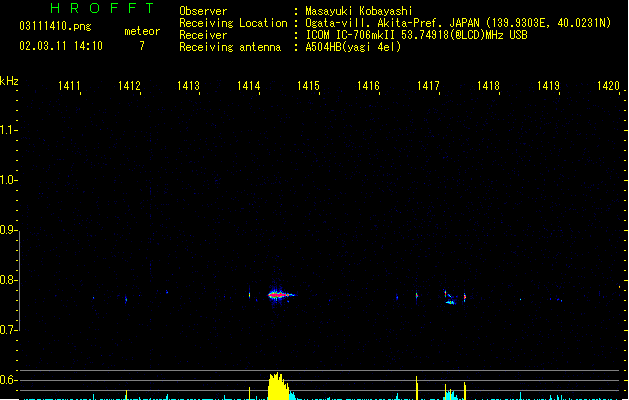
Task: Click the 0.7 kHz frequency tick label
Action: pos(8,330)
